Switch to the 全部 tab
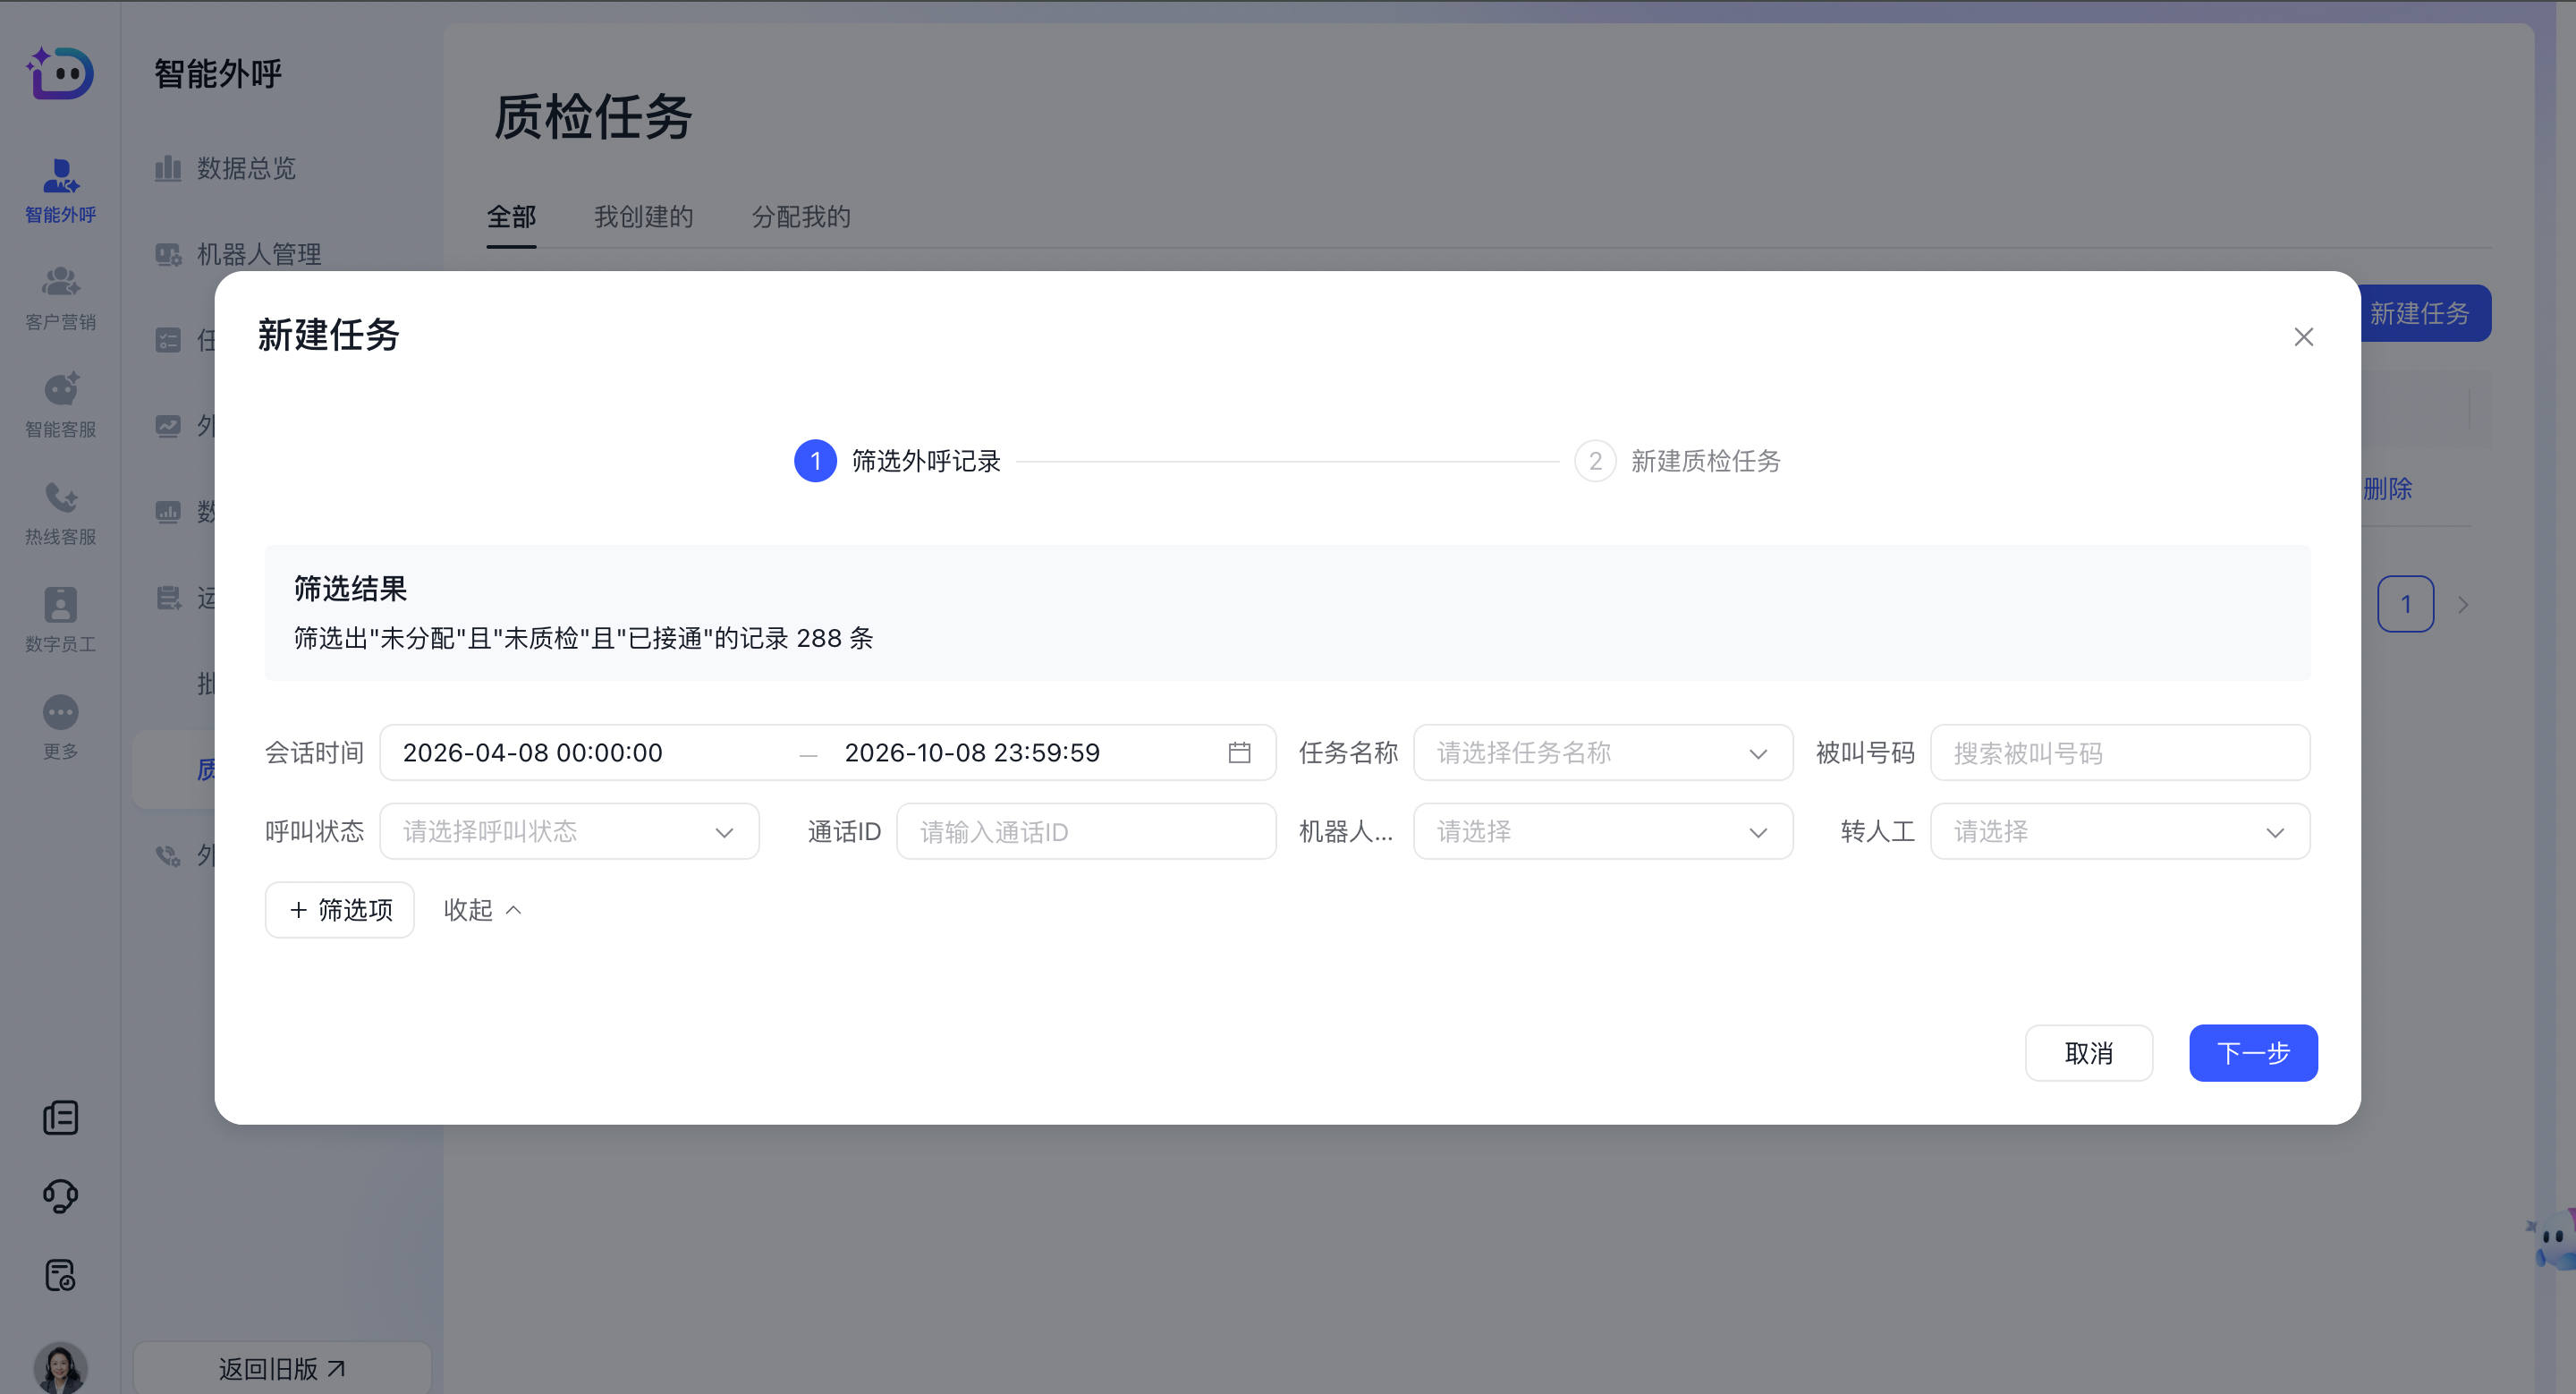This screenshot has width=2576, height=1394. (511, 216)
